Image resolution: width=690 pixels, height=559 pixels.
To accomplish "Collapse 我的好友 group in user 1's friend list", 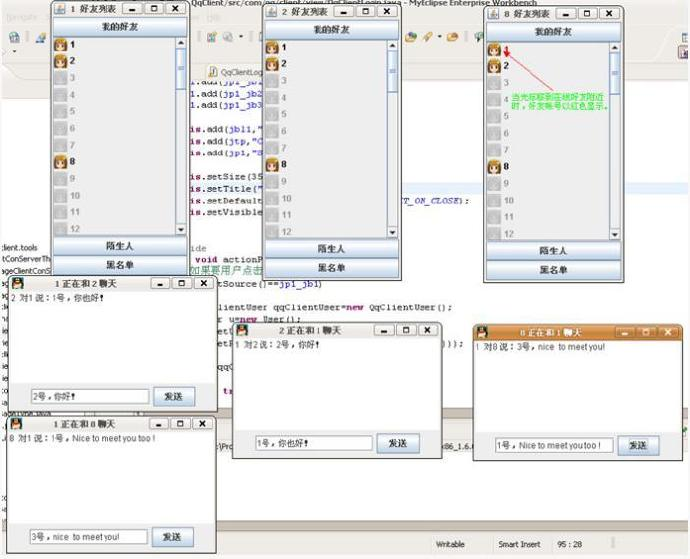I will 118,27.
